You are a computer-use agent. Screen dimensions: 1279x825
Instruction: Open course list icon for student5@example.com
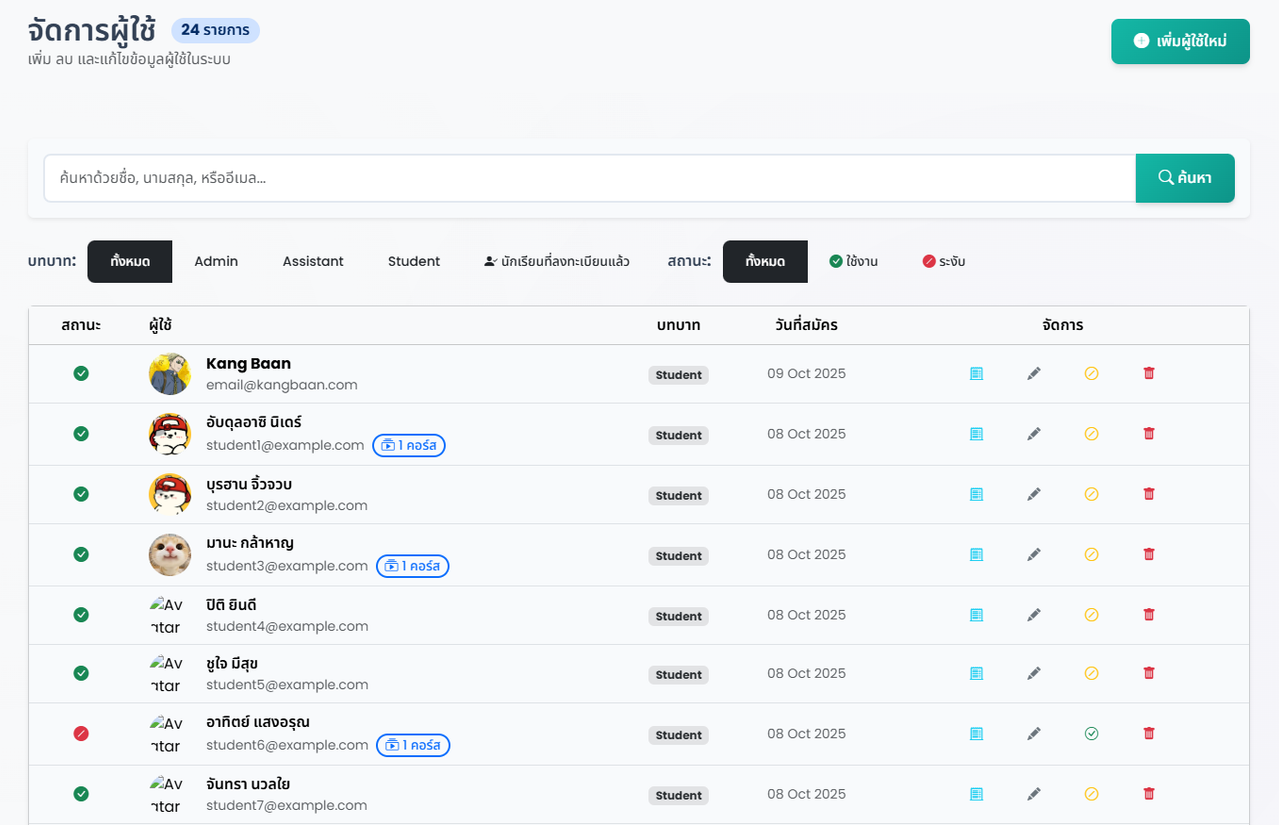[x=976, y=673]
